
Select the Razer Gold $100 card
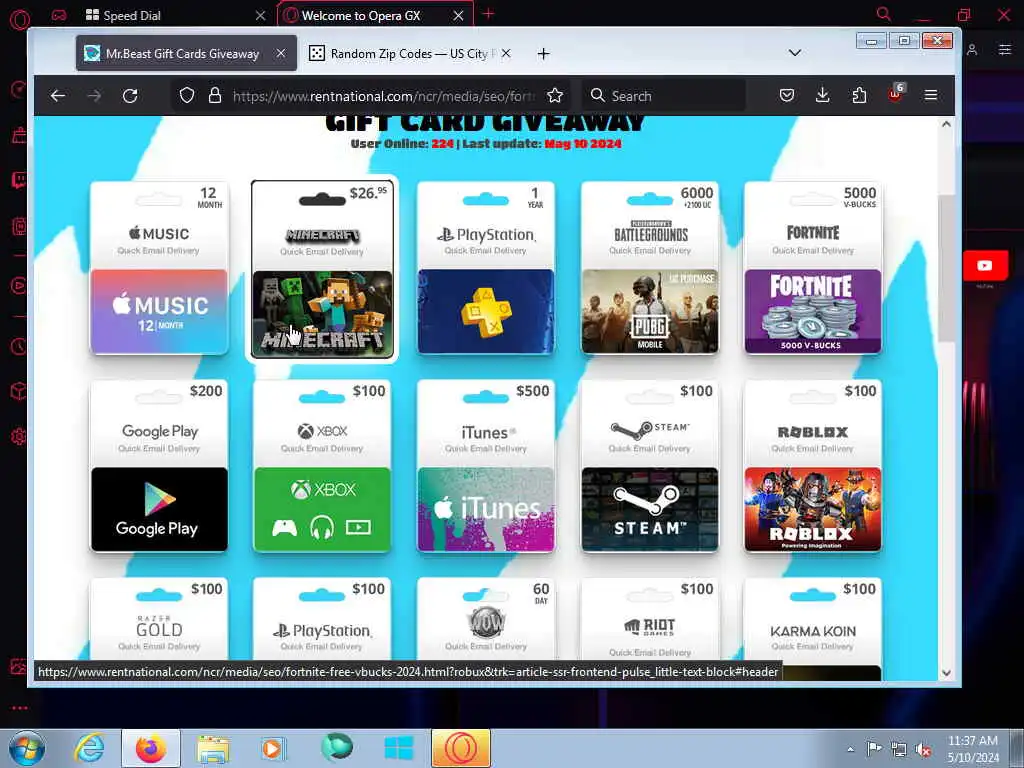click(159, 619)
